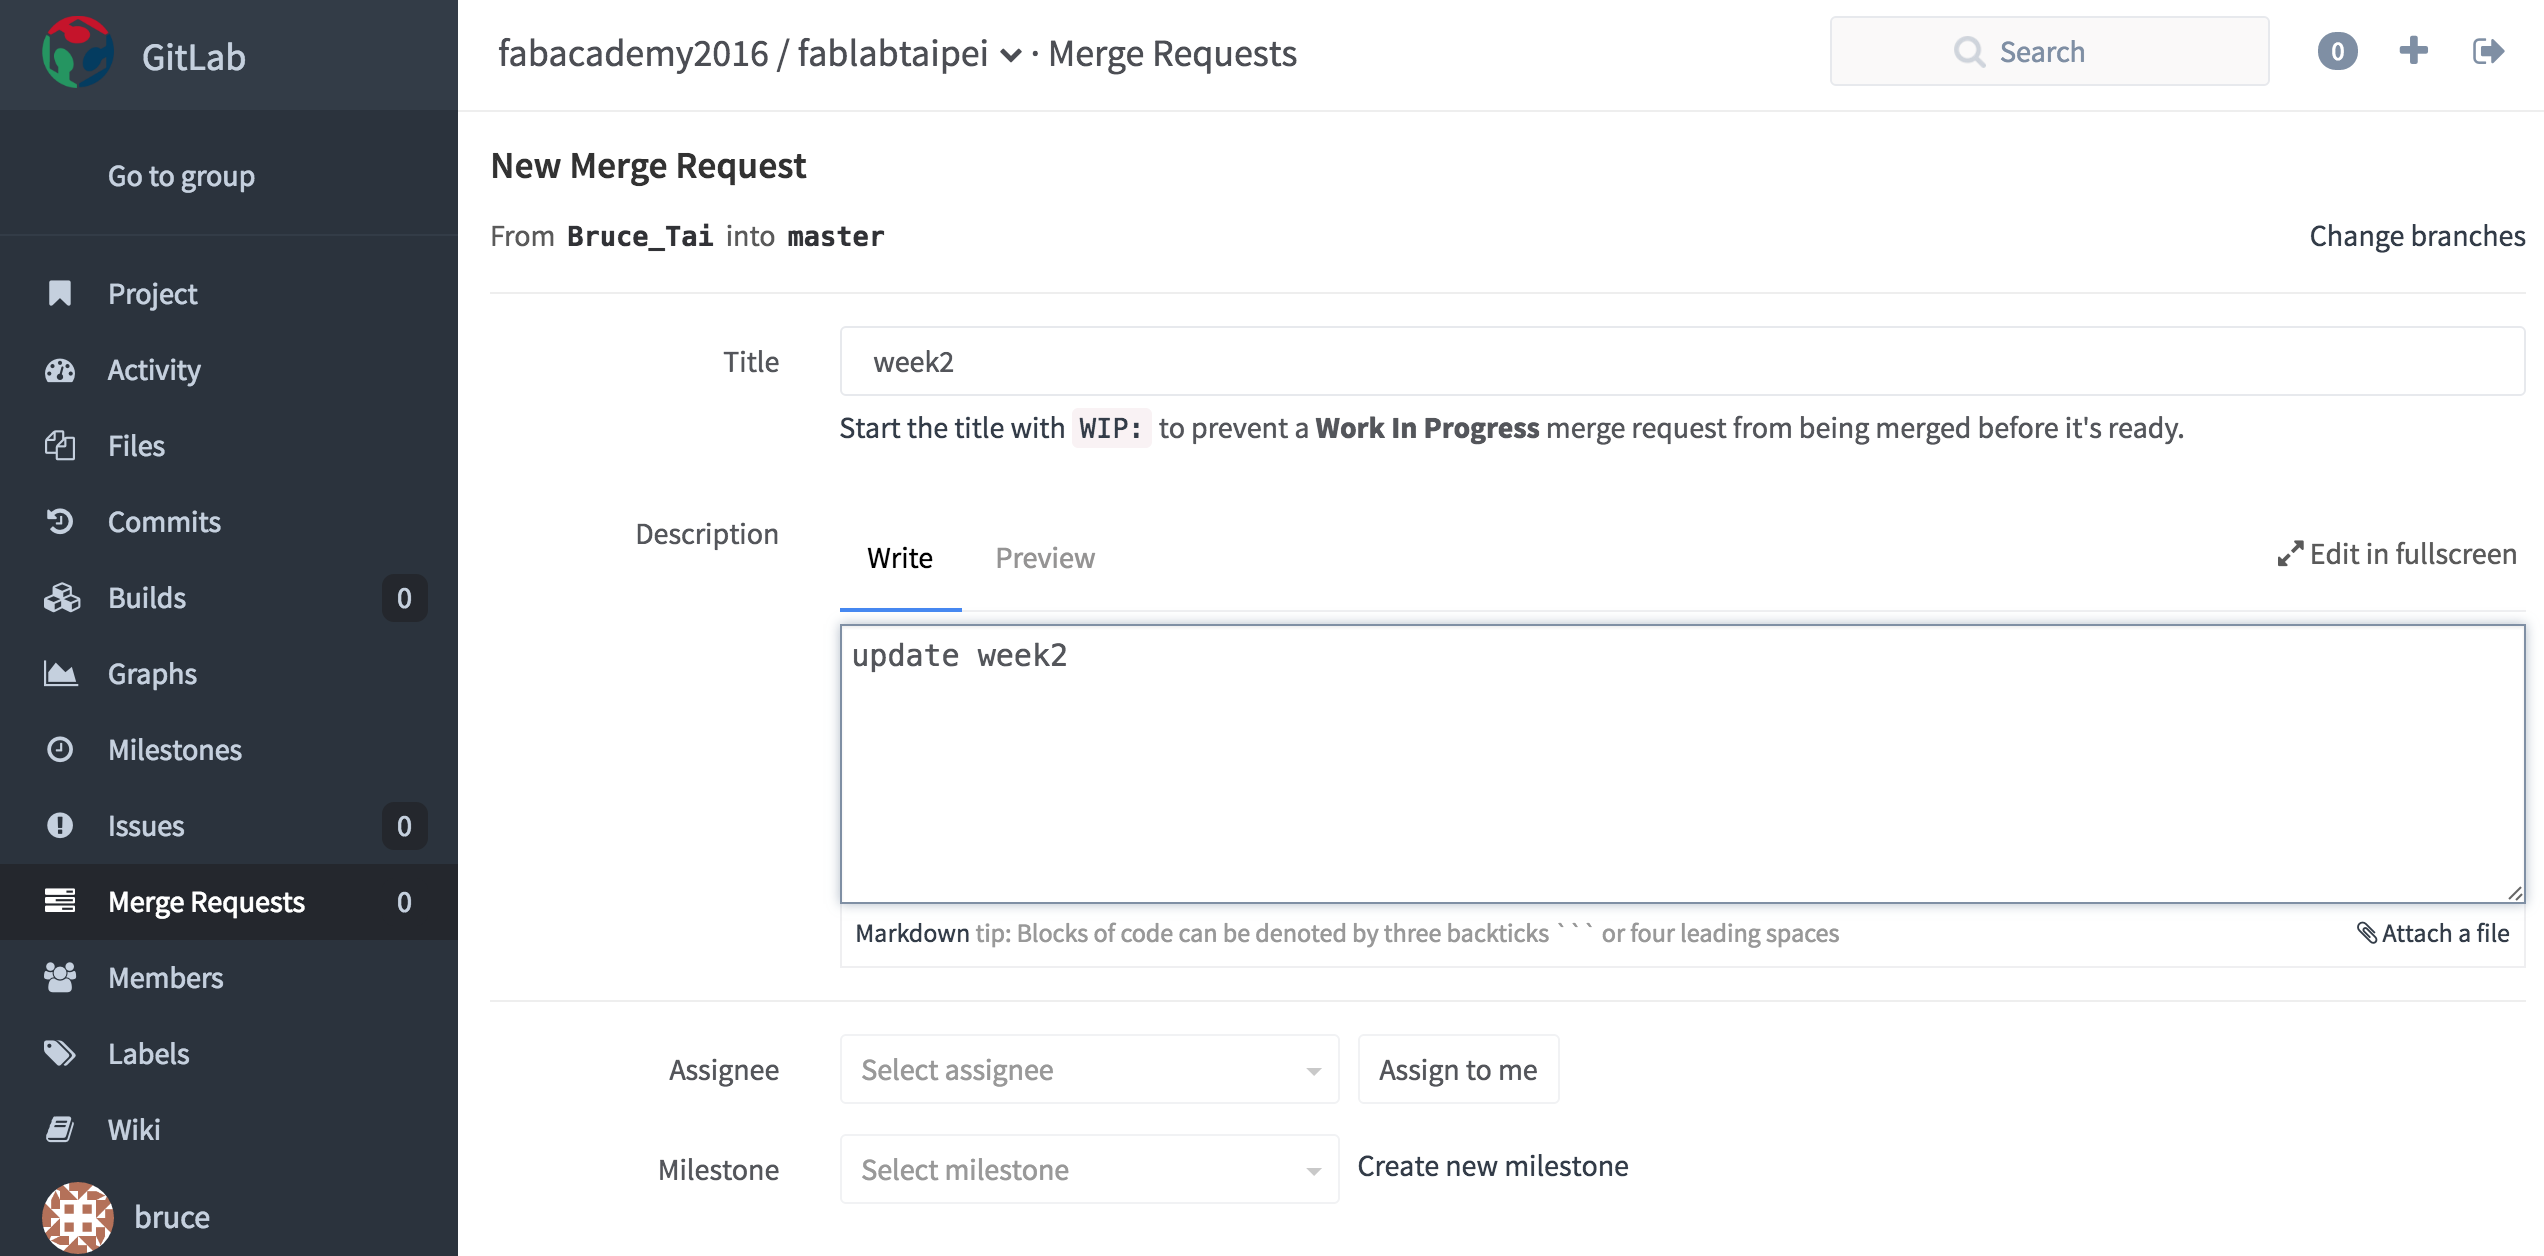Click the Assign to me button
This screenshot has height=1256, width=2544.
pyautogui.click(x=1458, y=1070)
